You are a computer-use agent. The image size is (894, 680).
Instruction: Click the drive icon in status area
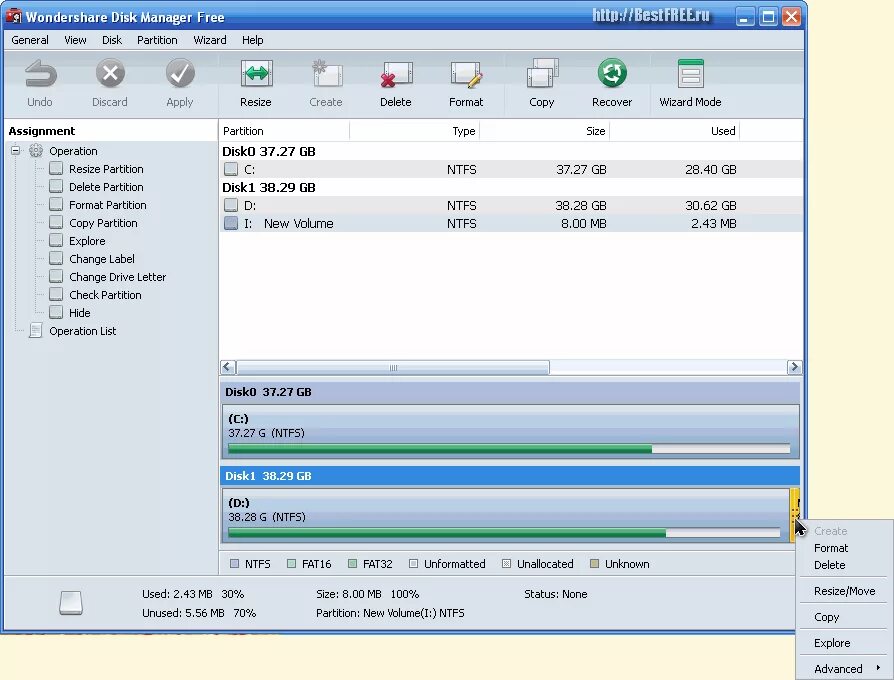tap(71, 602)
